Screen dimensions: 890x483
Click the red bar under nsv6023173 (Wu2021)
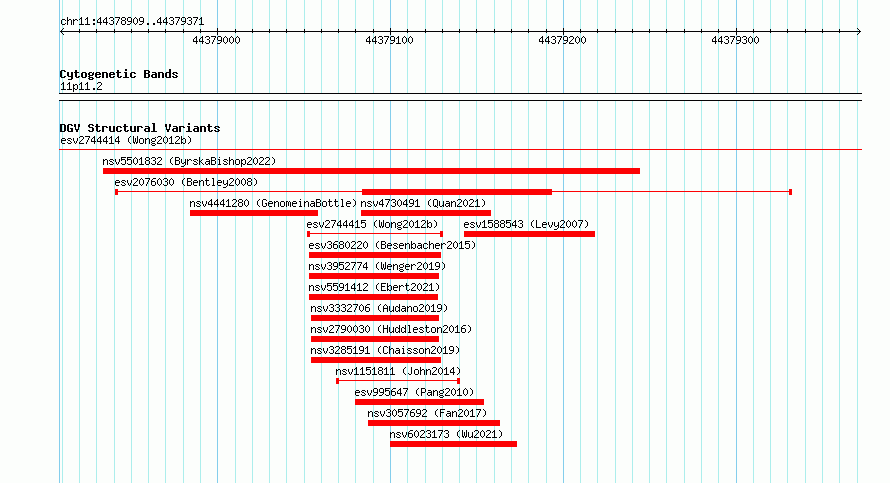454,444
